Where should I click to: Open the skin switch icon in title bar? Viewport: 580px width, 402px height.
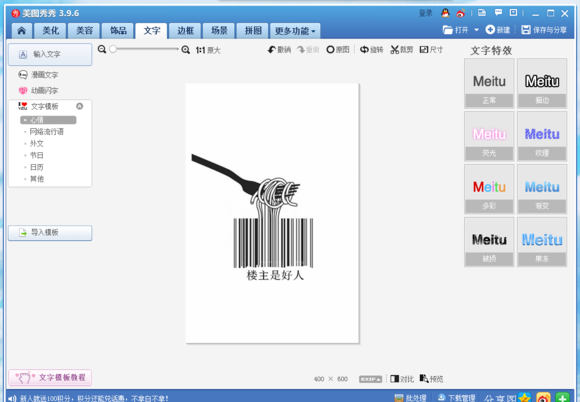tap(482, 13)
